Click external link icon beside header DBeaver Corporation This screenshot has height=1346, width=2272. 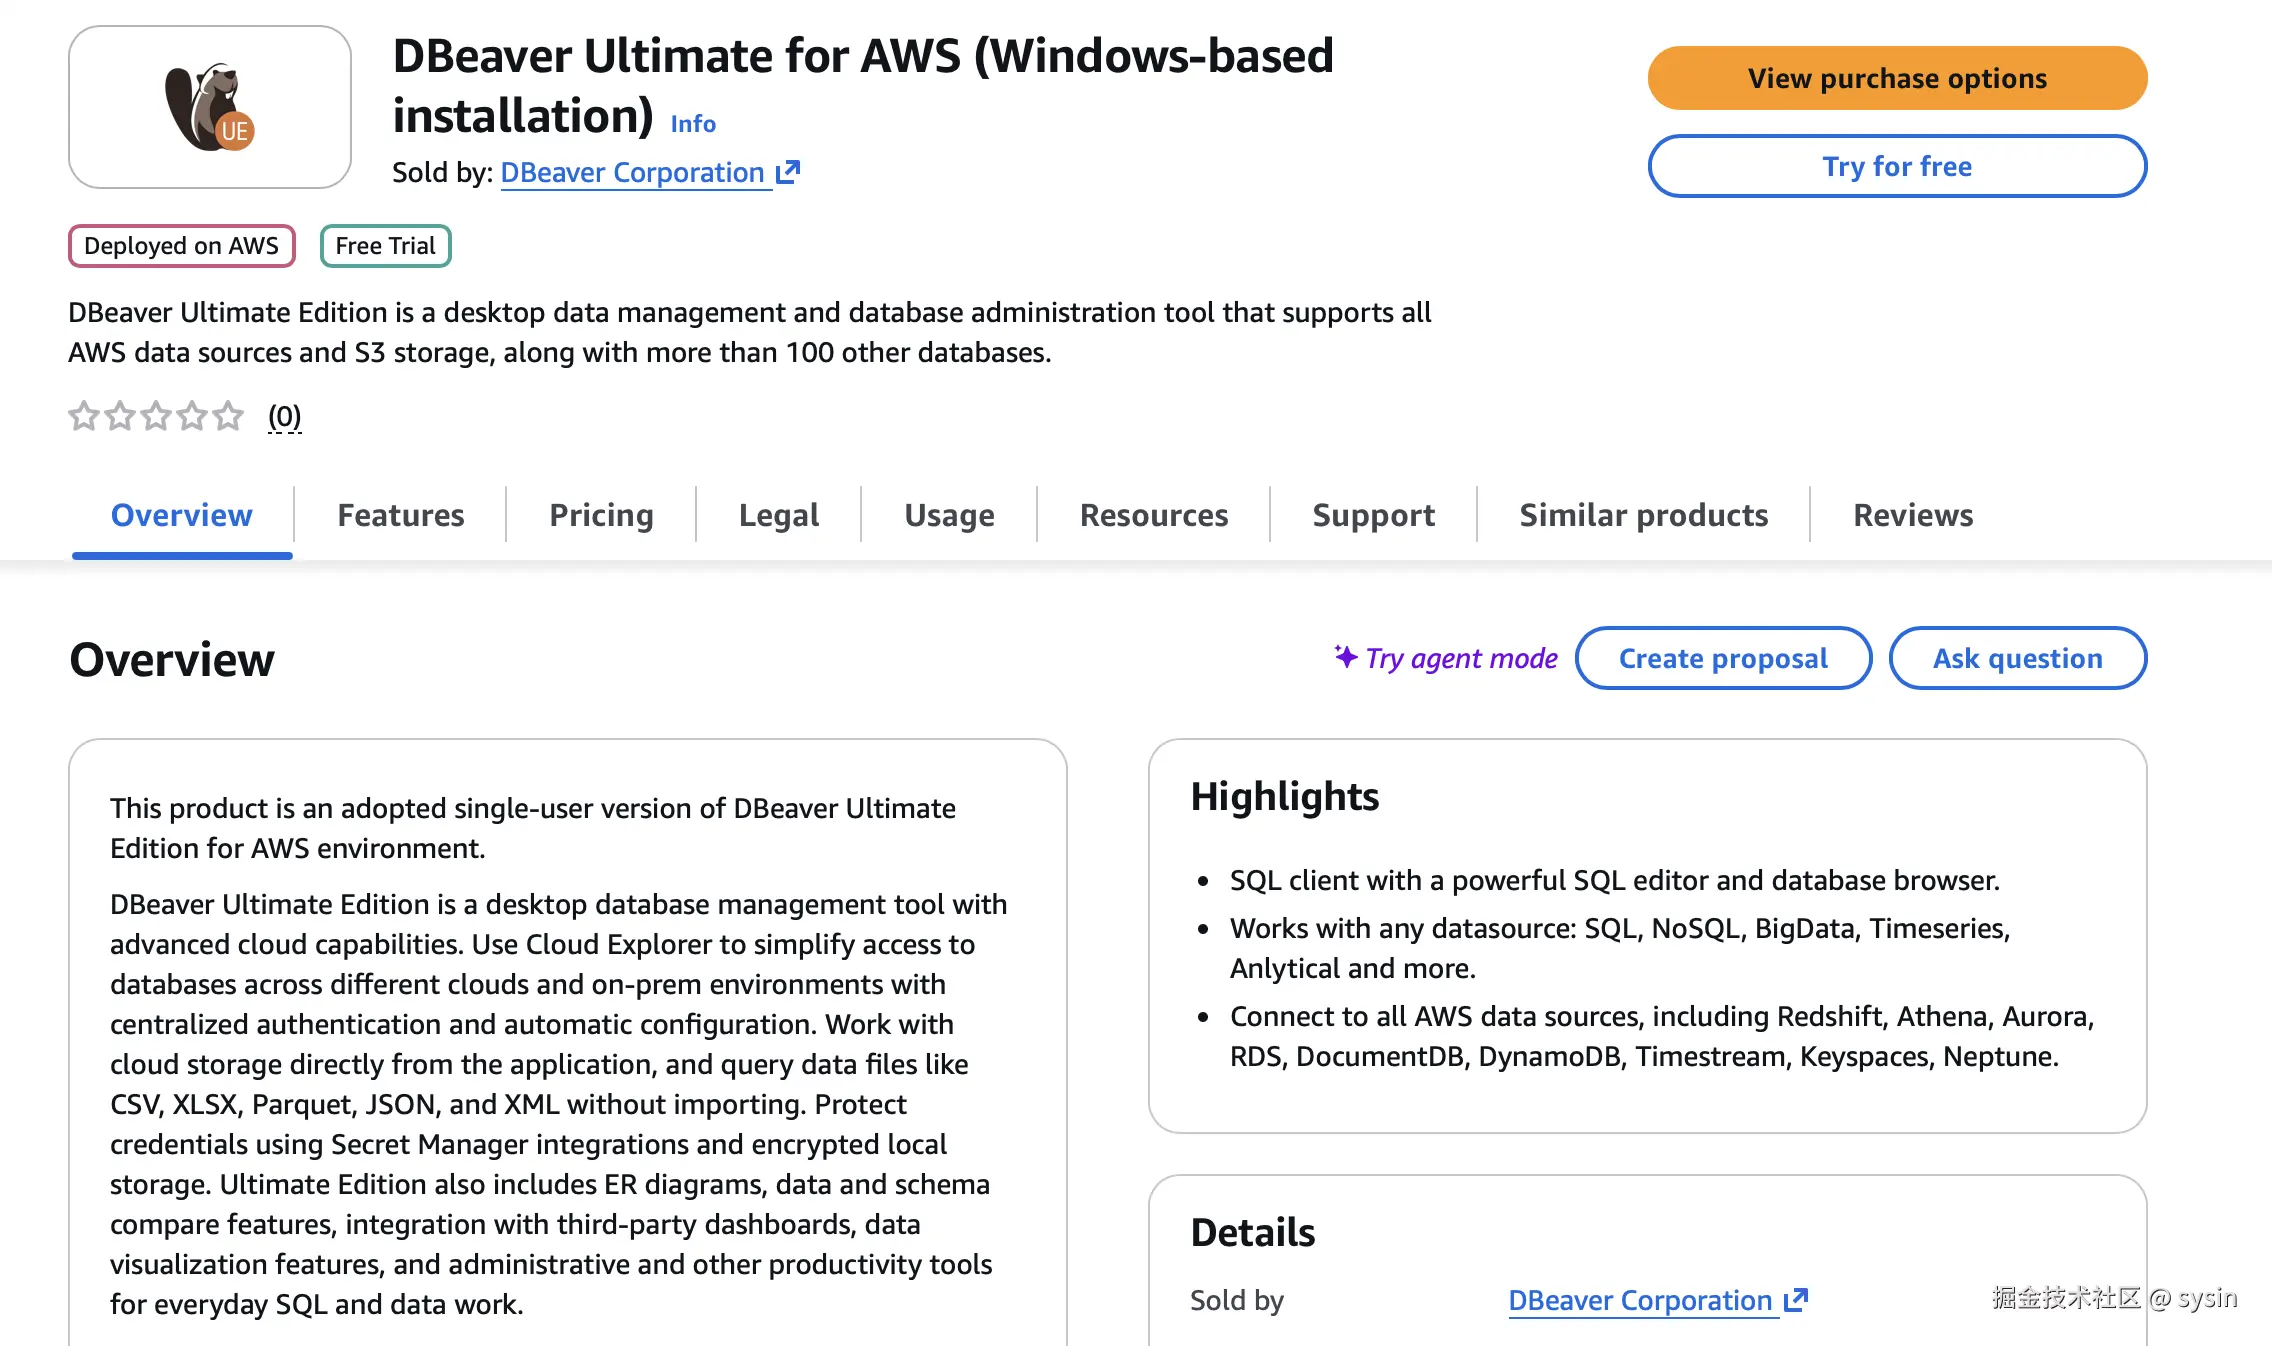[x=788, y=172]
